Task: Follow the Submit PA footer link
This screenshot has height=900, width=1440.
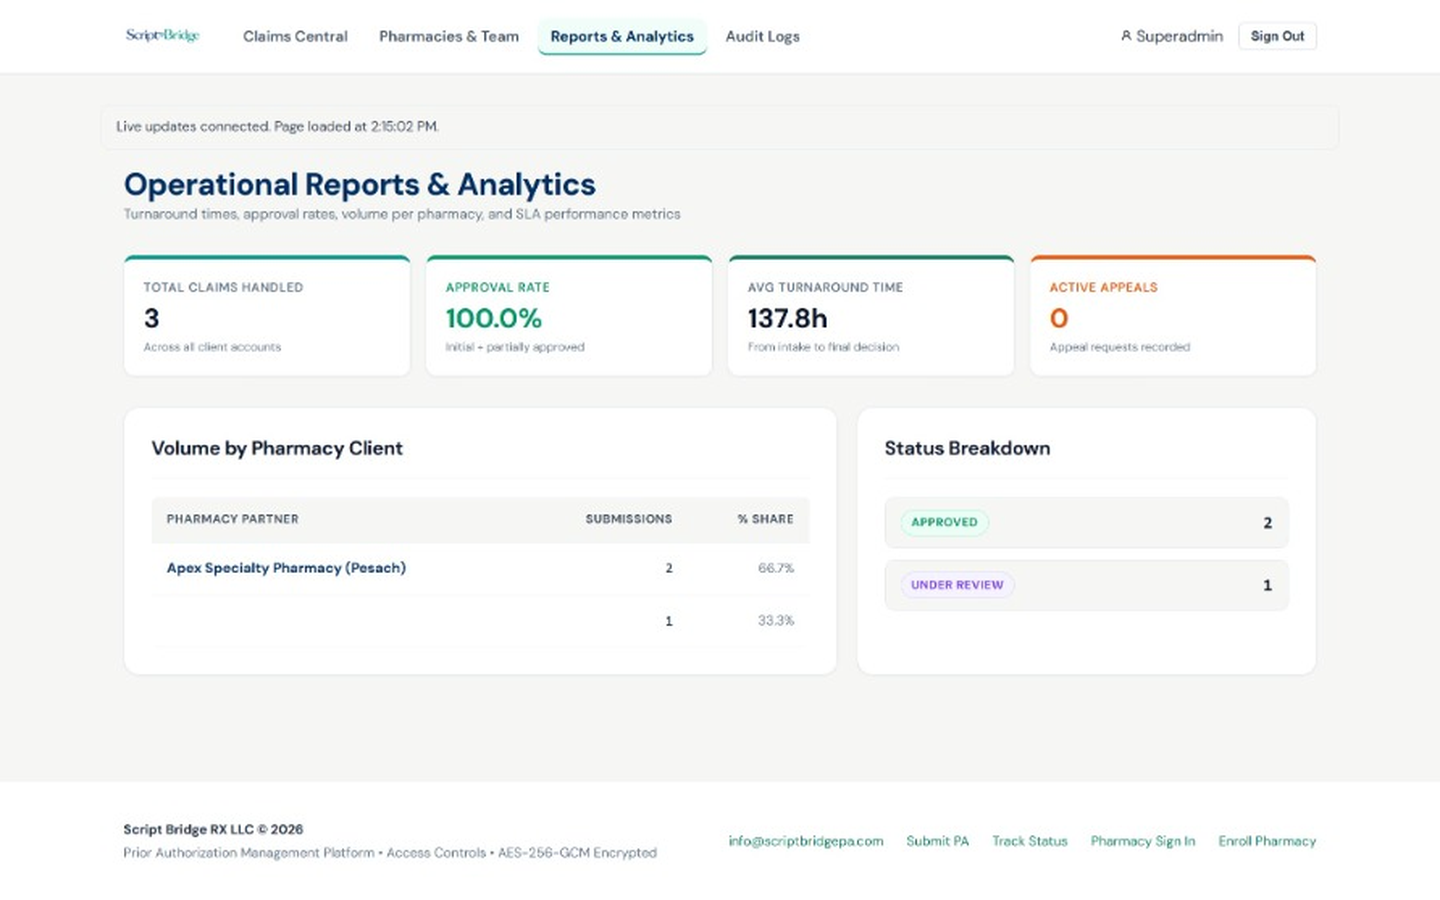Action: (x=937, y=841)
